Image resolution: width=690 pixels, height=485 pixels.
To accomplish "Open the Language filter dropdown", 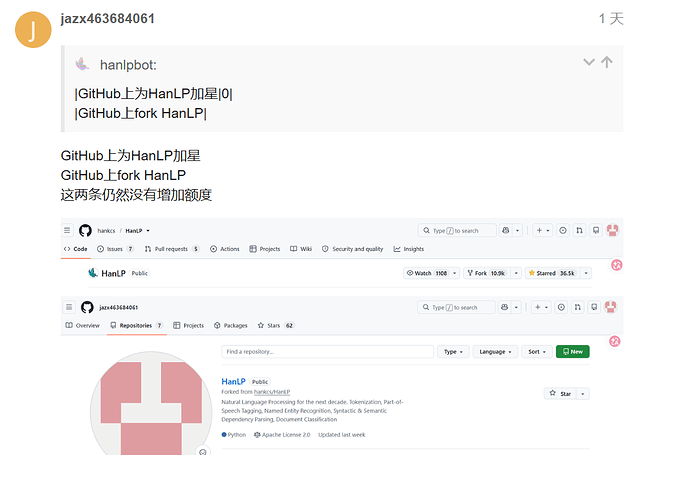I will (495, 352).
